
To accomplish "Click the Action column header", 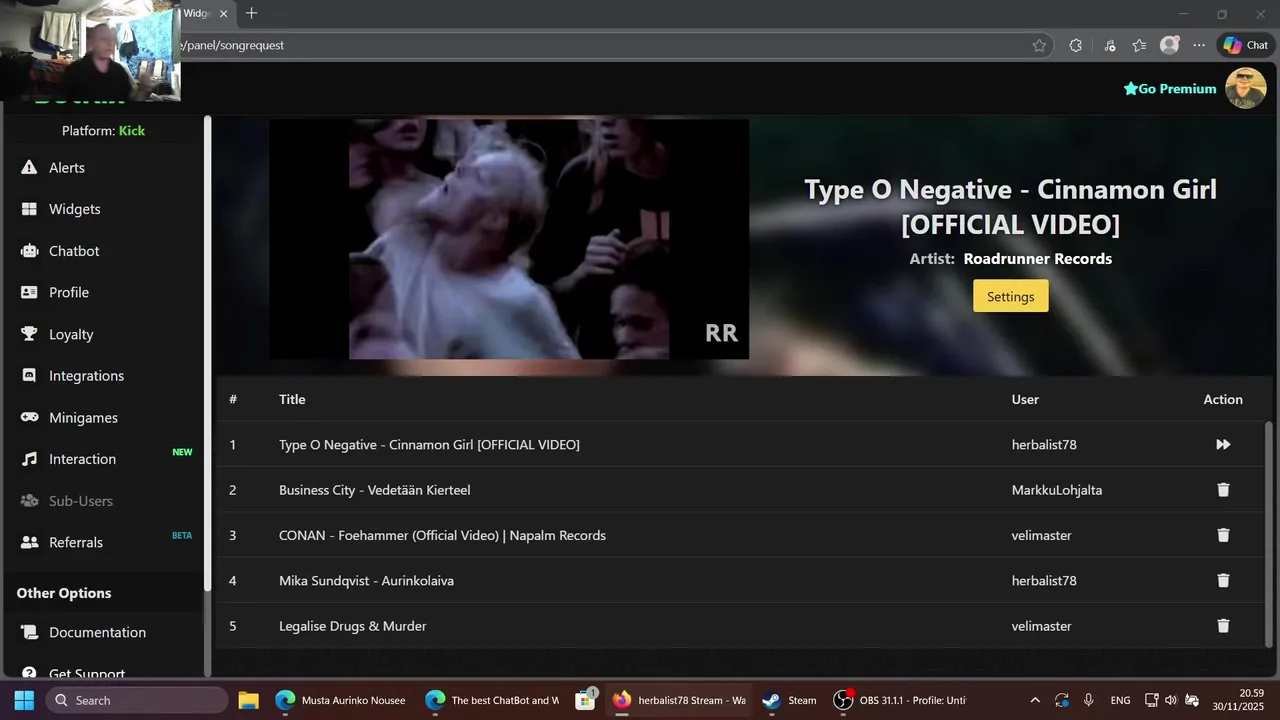I will pos(1223,399).
